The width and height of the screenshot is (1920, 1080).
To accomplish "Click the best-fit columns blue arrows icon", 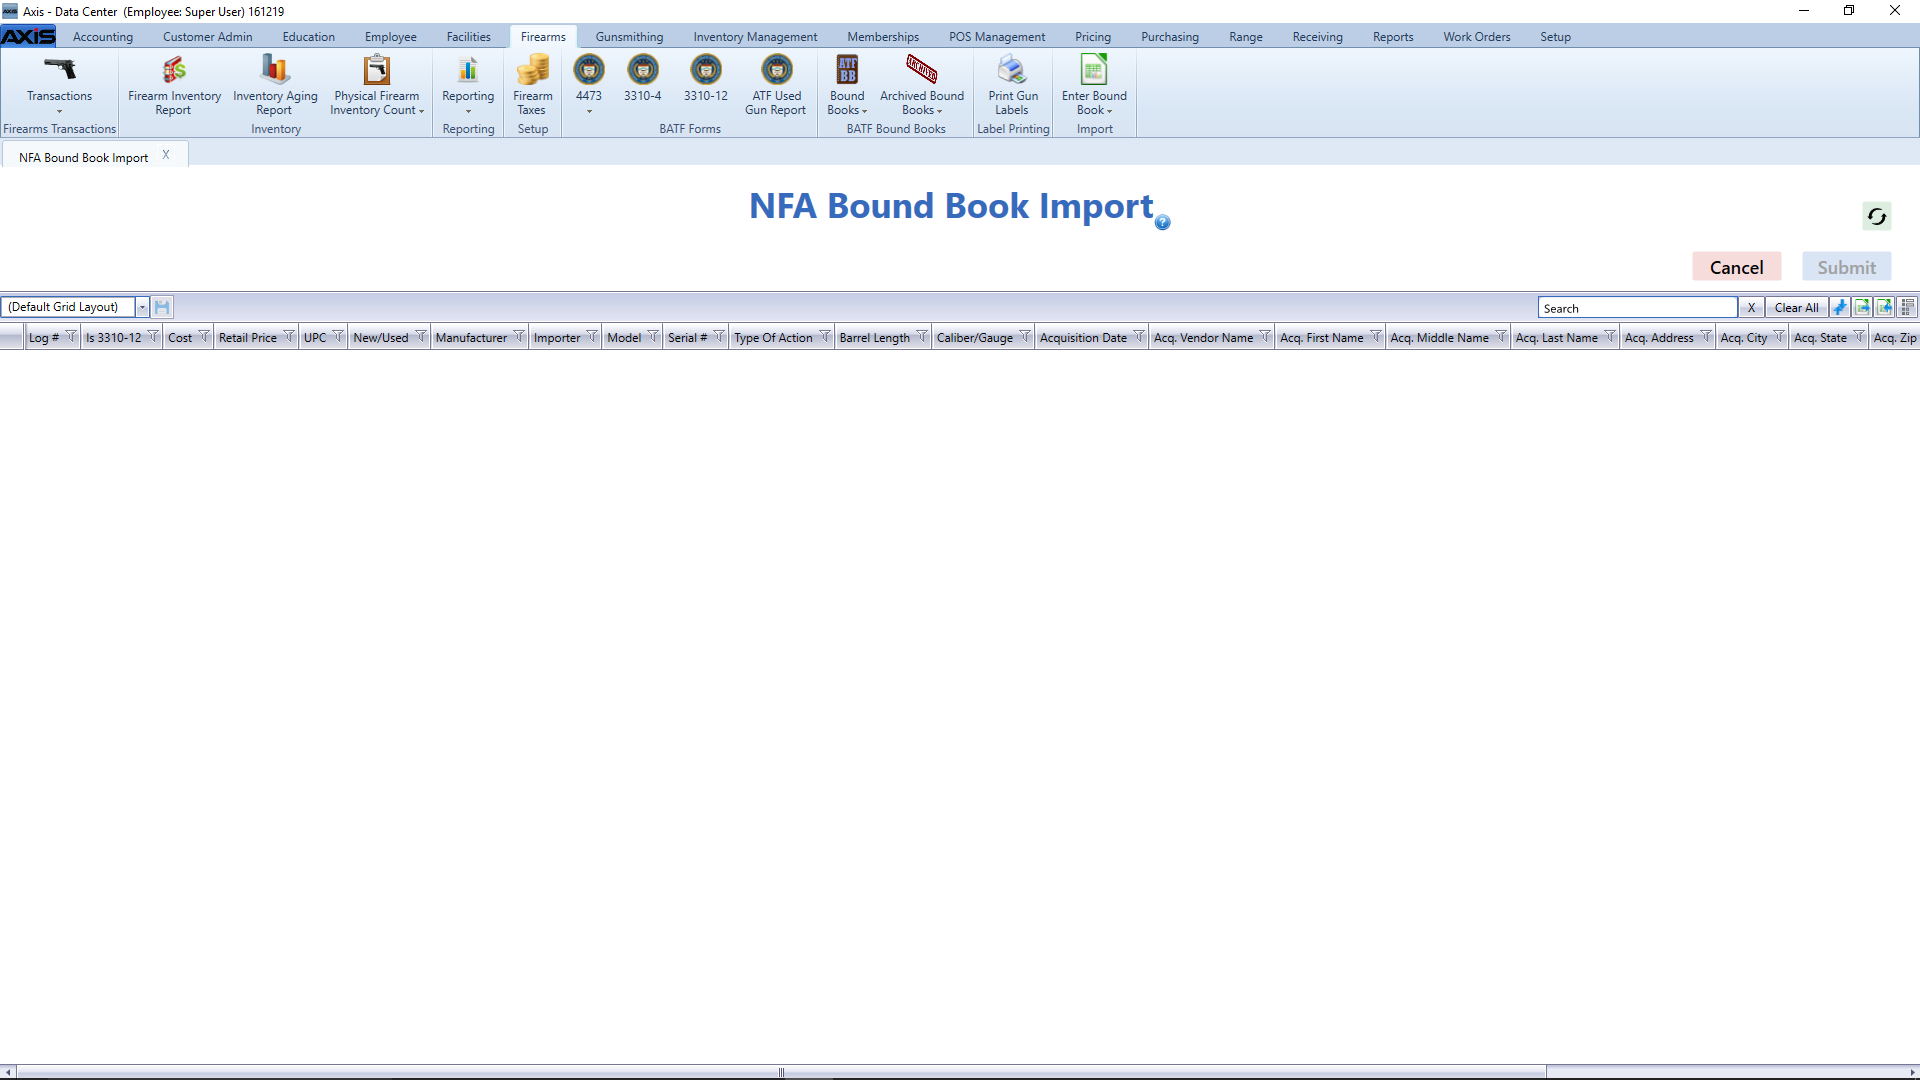I will point(1840,308).
